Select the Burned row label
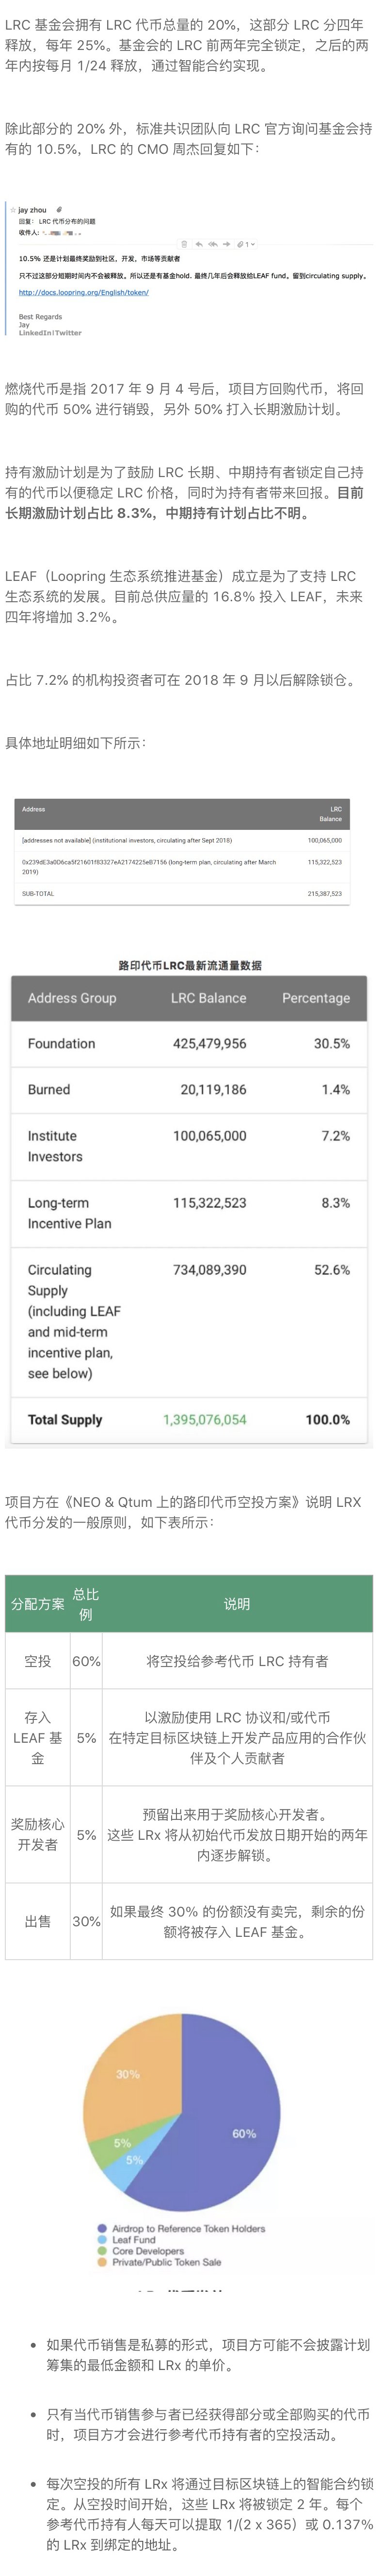This screenshot has width=381, height=2576. tap(48, 1089)
